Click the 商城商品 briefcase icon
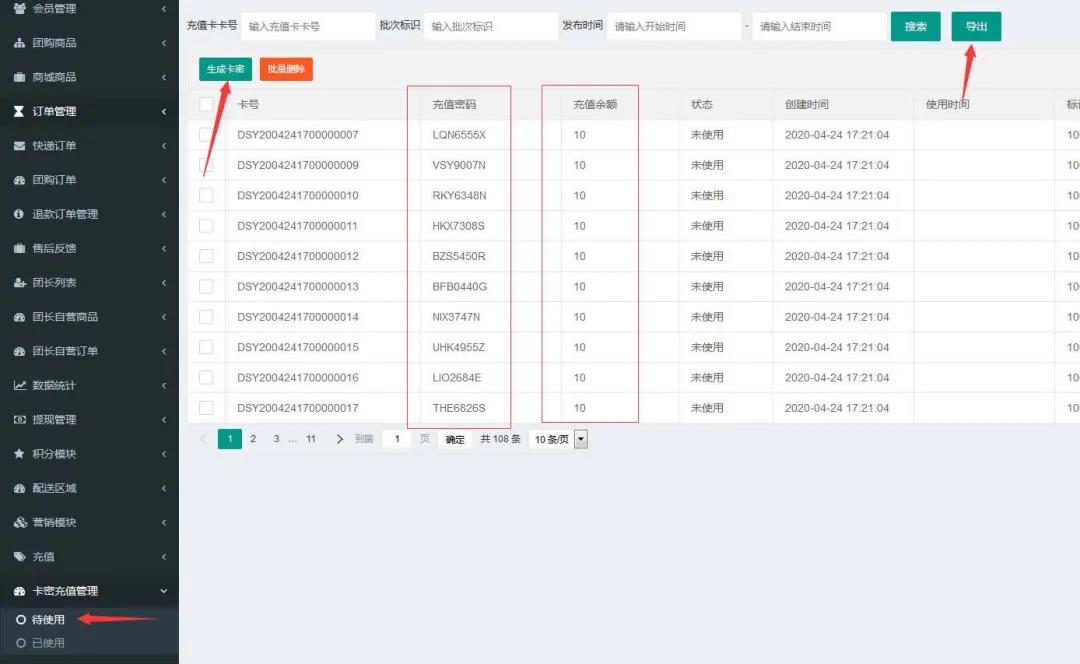The height and width of the screenshot is (664, 1080). tap(20, 77)
